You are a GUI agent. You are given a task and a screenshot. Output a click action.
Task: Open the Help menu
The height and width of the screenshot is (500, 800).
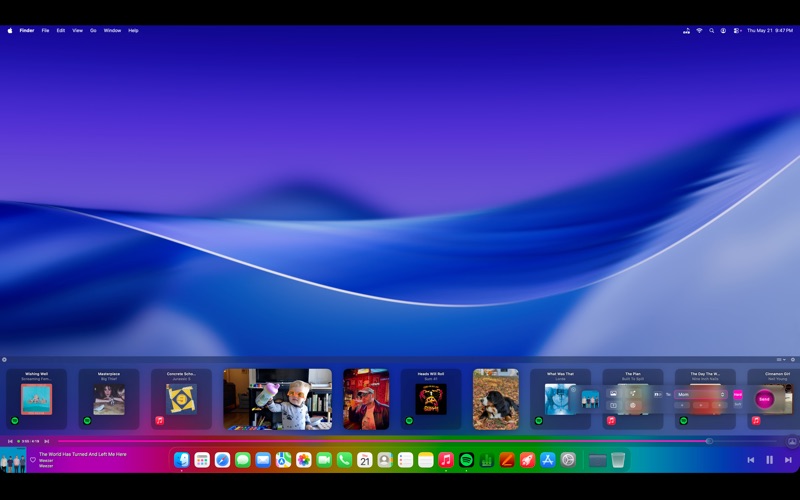pos(133,31)
